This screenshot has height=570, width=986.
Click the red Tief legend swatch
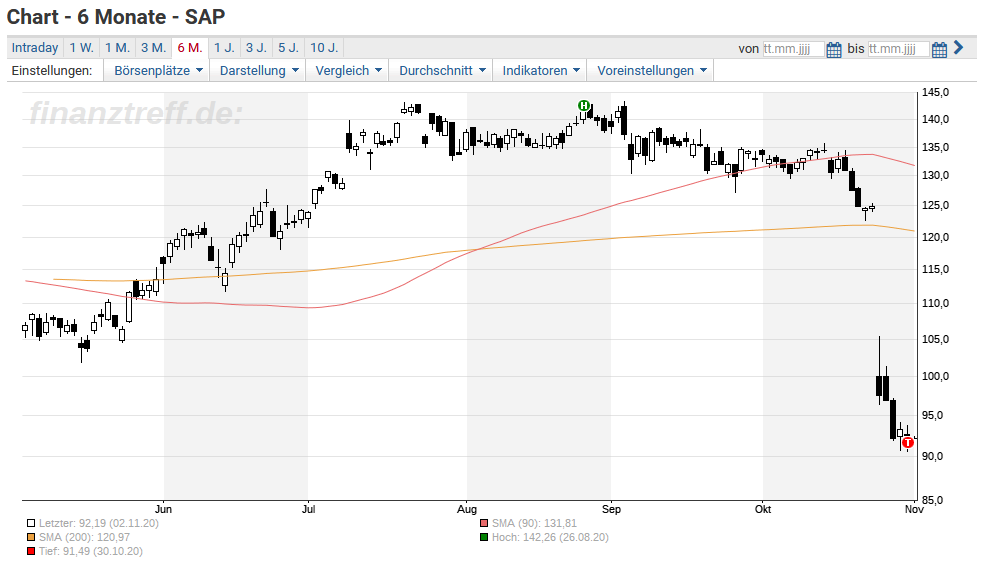31,552
